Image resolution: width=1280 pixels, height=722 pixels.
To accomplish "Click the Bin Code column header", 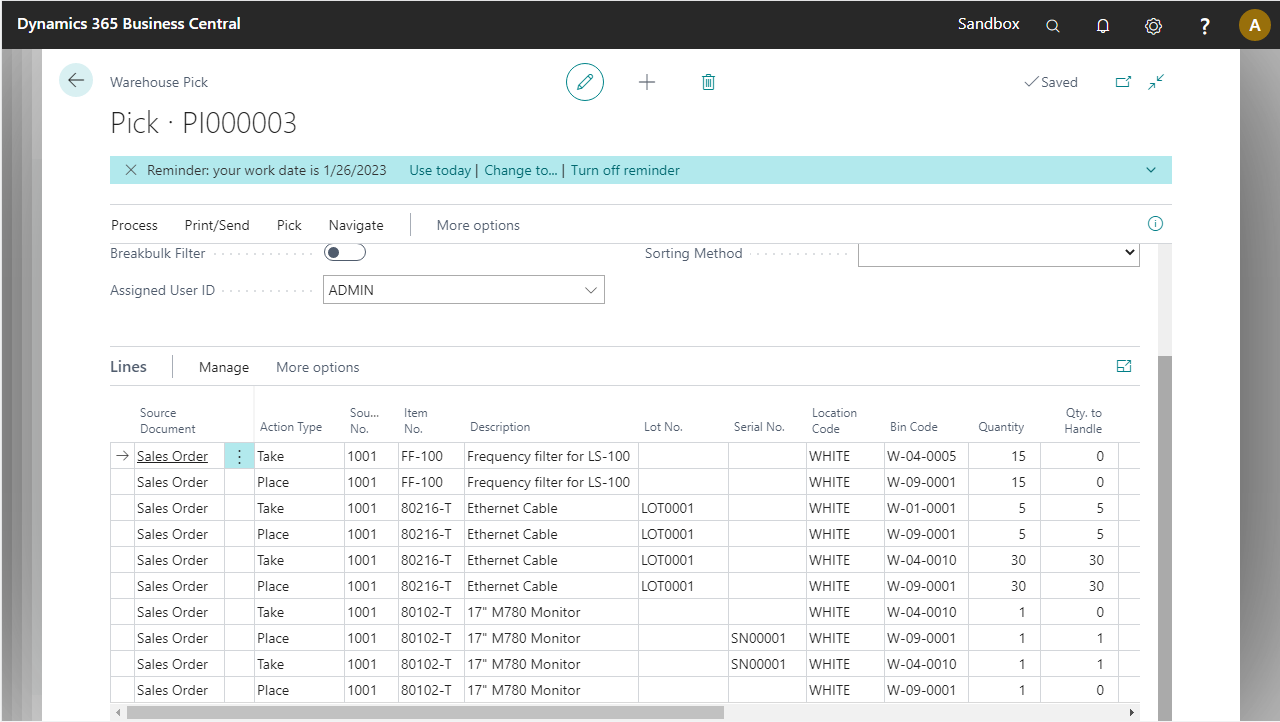I will (914, 427).
